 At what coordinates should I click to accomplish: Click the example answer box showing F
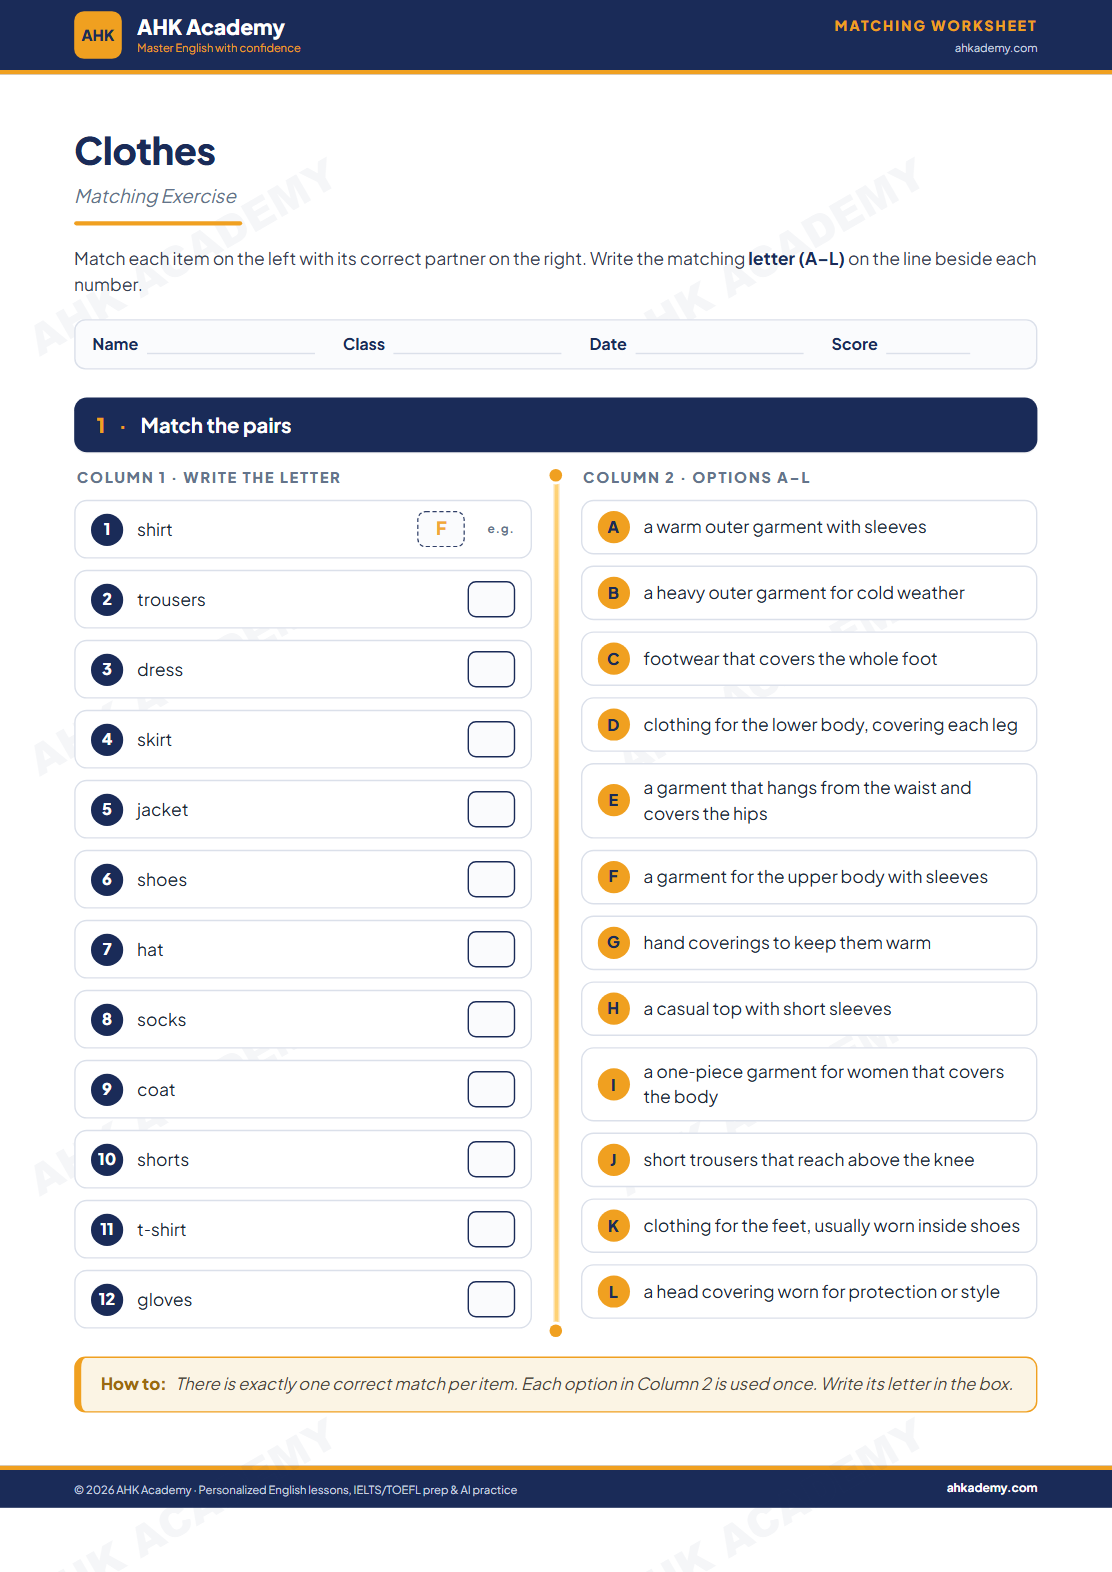click(x=441, y=529)
